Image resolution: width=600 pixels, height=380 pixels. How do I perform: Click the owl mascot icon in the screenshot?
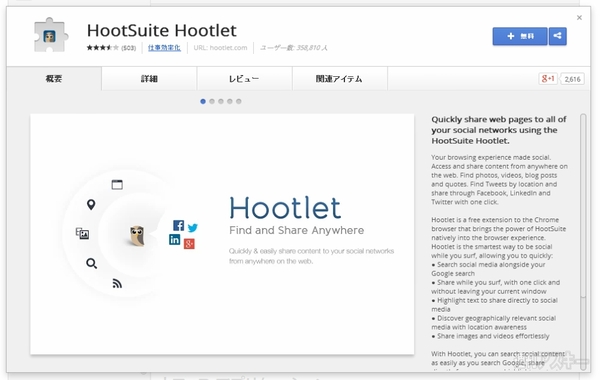coord(137,235)
